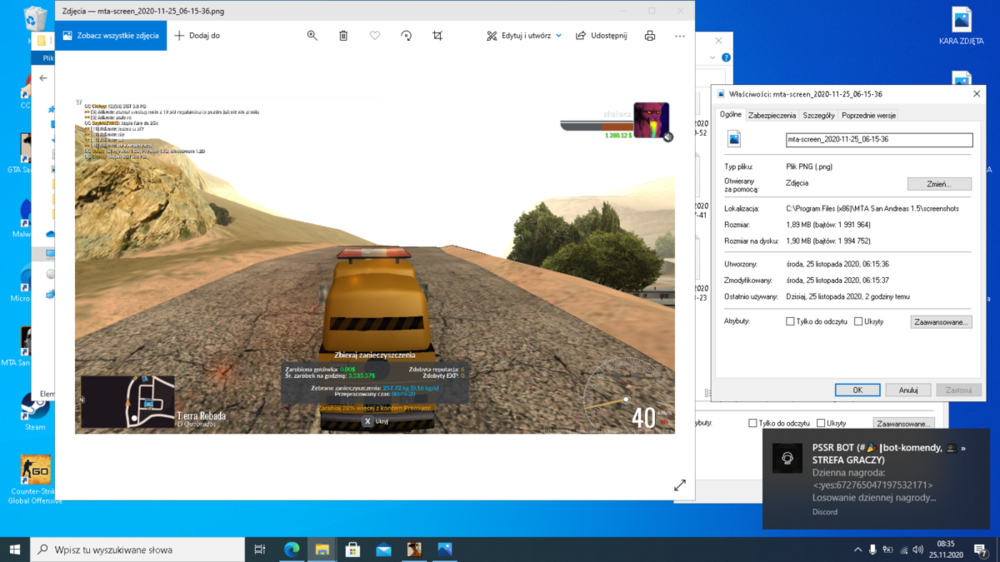Open File Explorer on the taskbar

coord(322,549)
